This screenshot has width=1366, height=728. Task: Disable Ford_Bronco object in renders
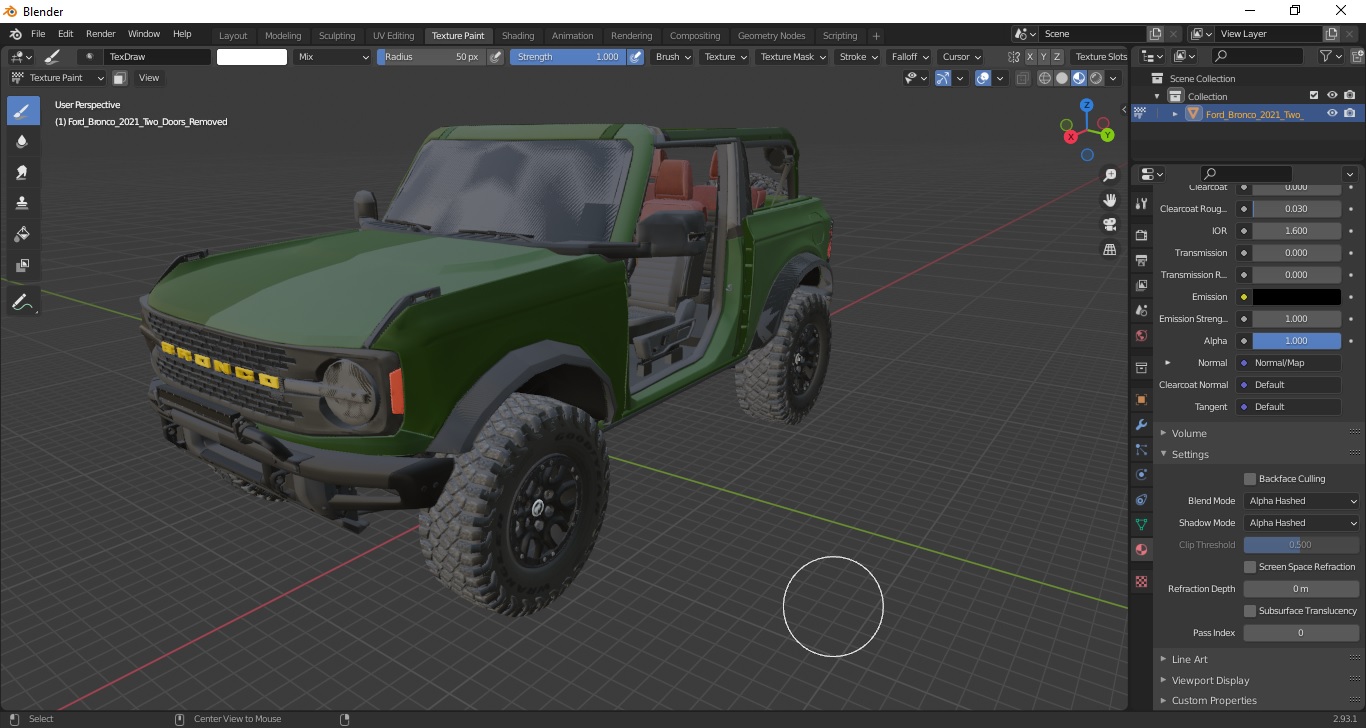pos(1350,114)
